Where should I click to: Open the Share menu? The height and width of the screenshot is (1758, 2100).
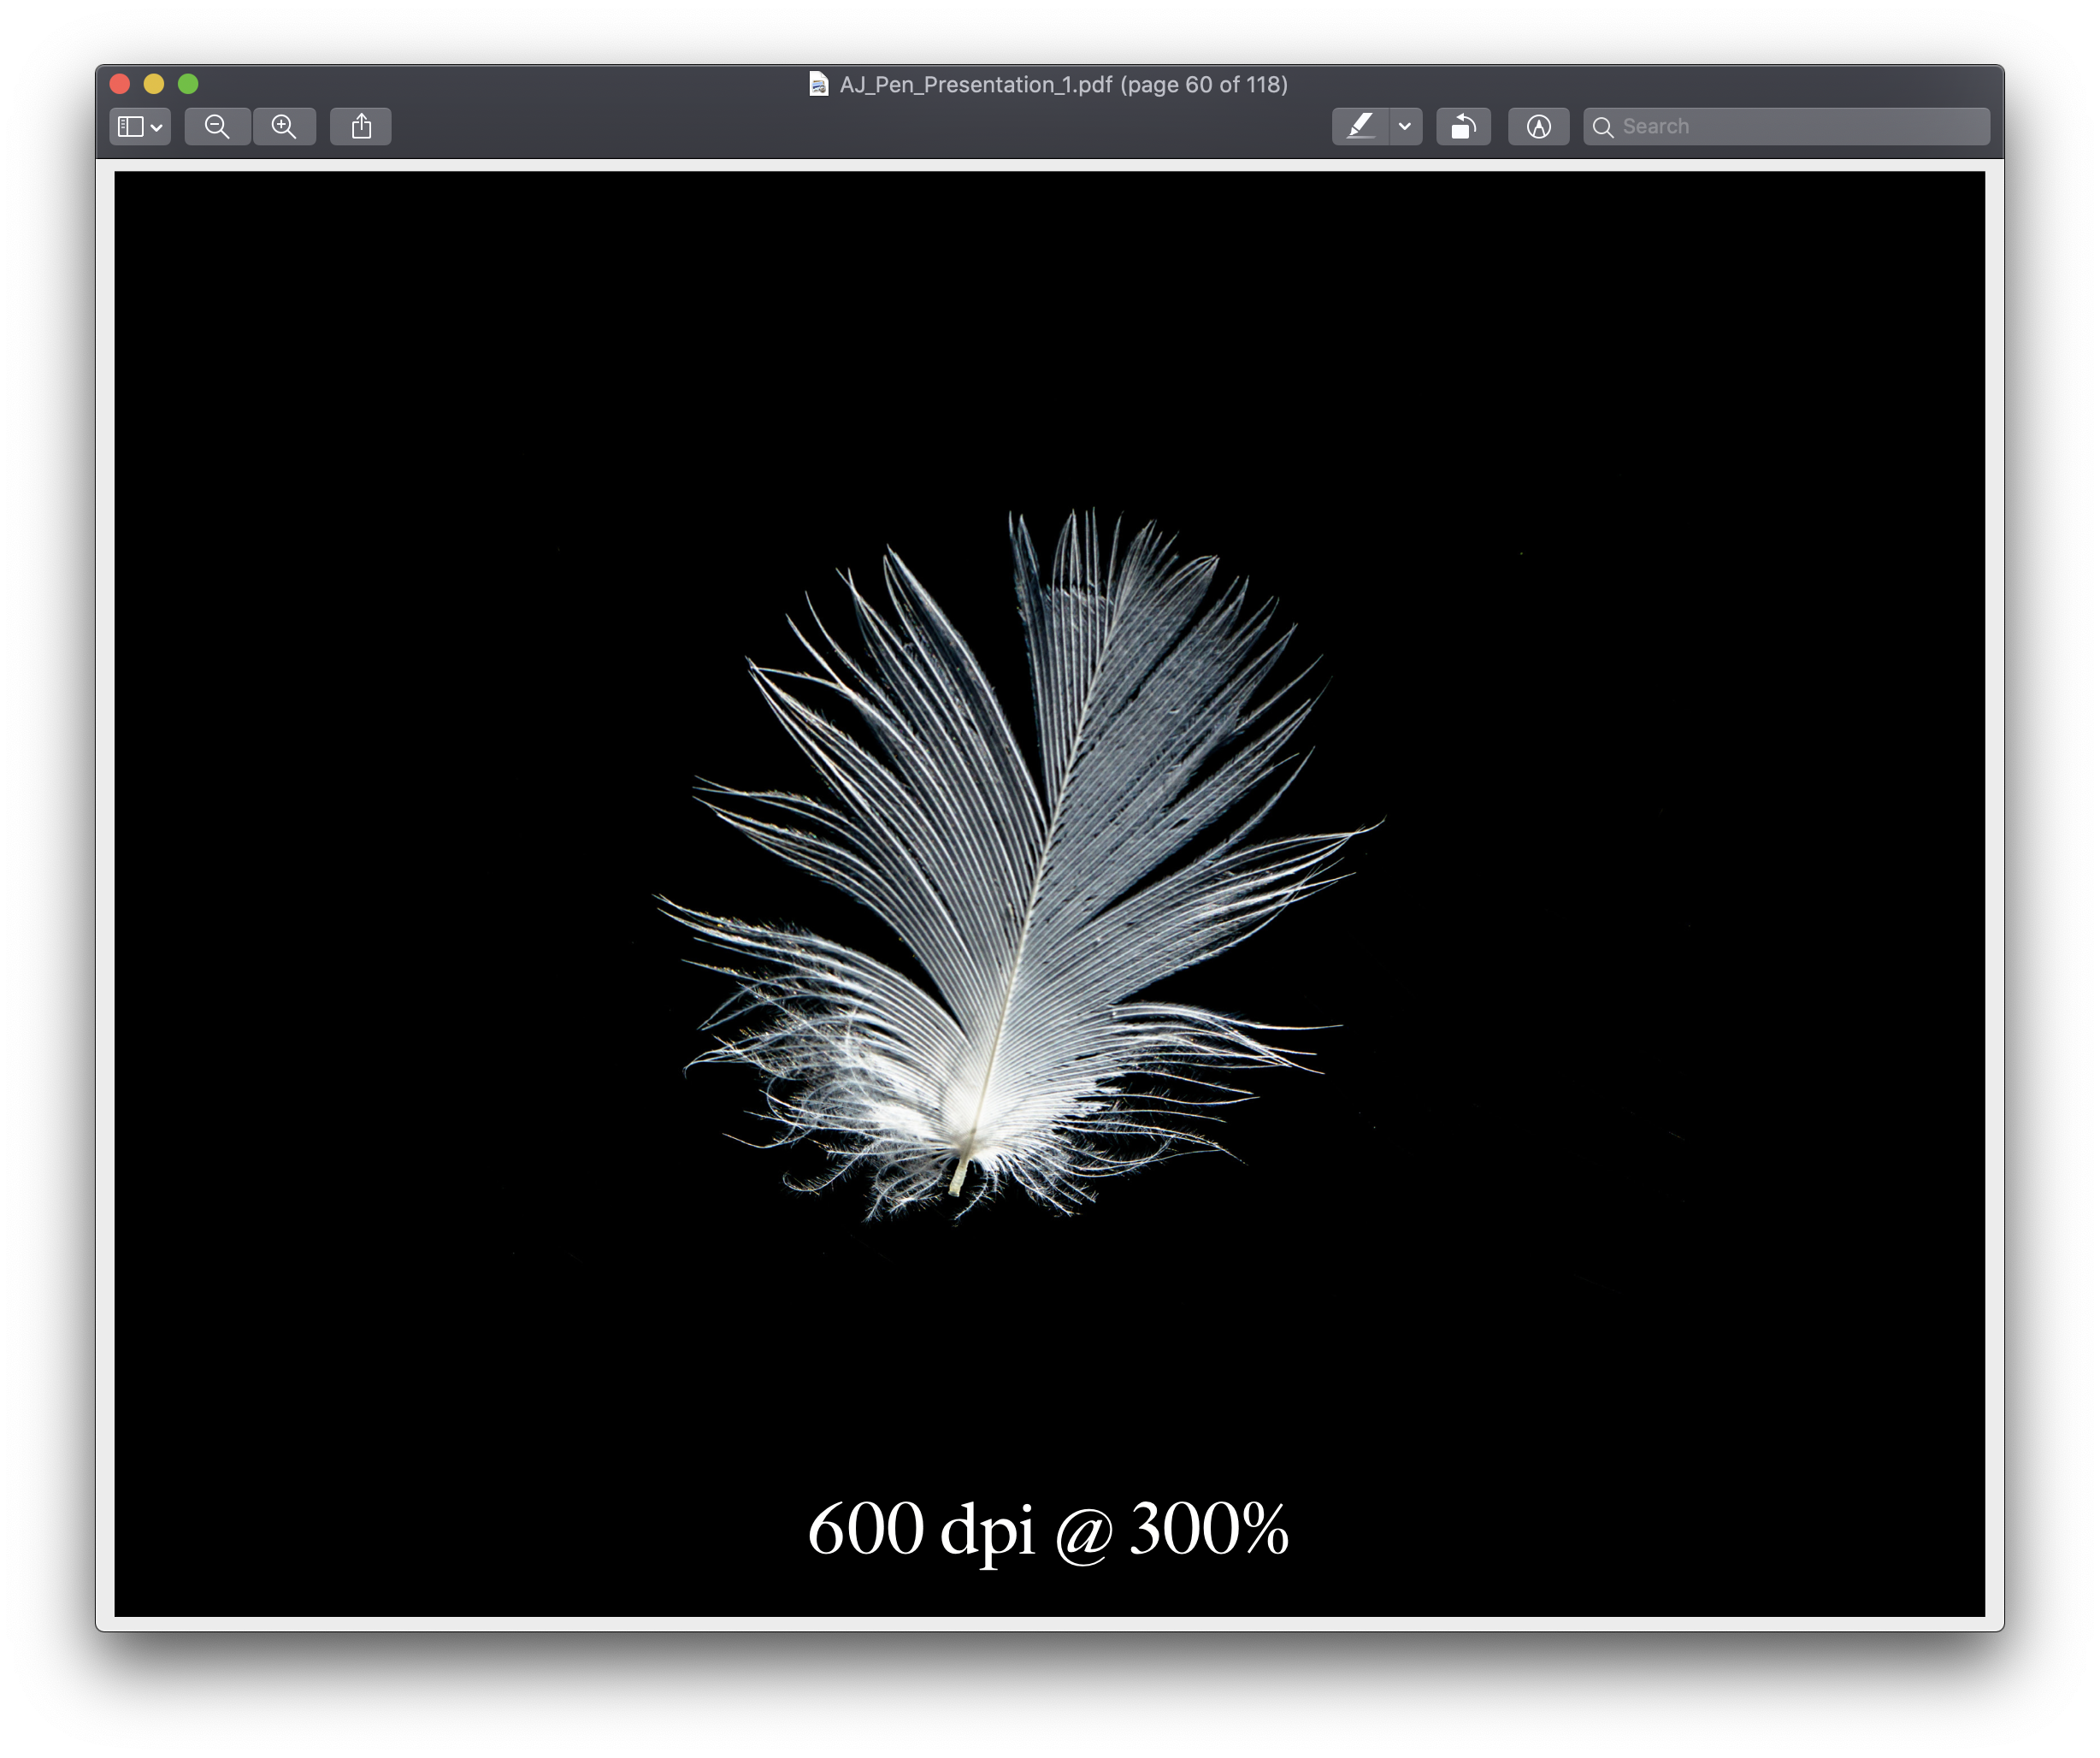click(361, 127)
